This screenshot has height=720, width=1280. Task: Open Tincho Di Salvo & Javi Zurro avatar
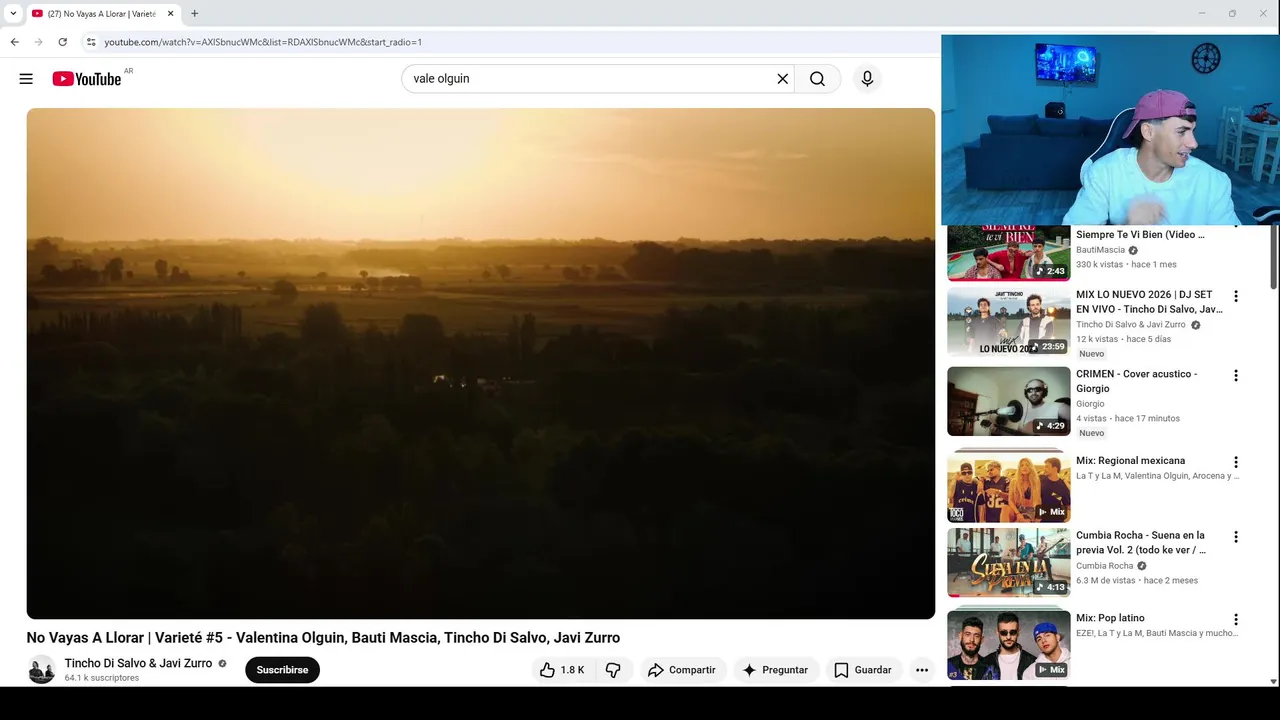pos(41,670)
